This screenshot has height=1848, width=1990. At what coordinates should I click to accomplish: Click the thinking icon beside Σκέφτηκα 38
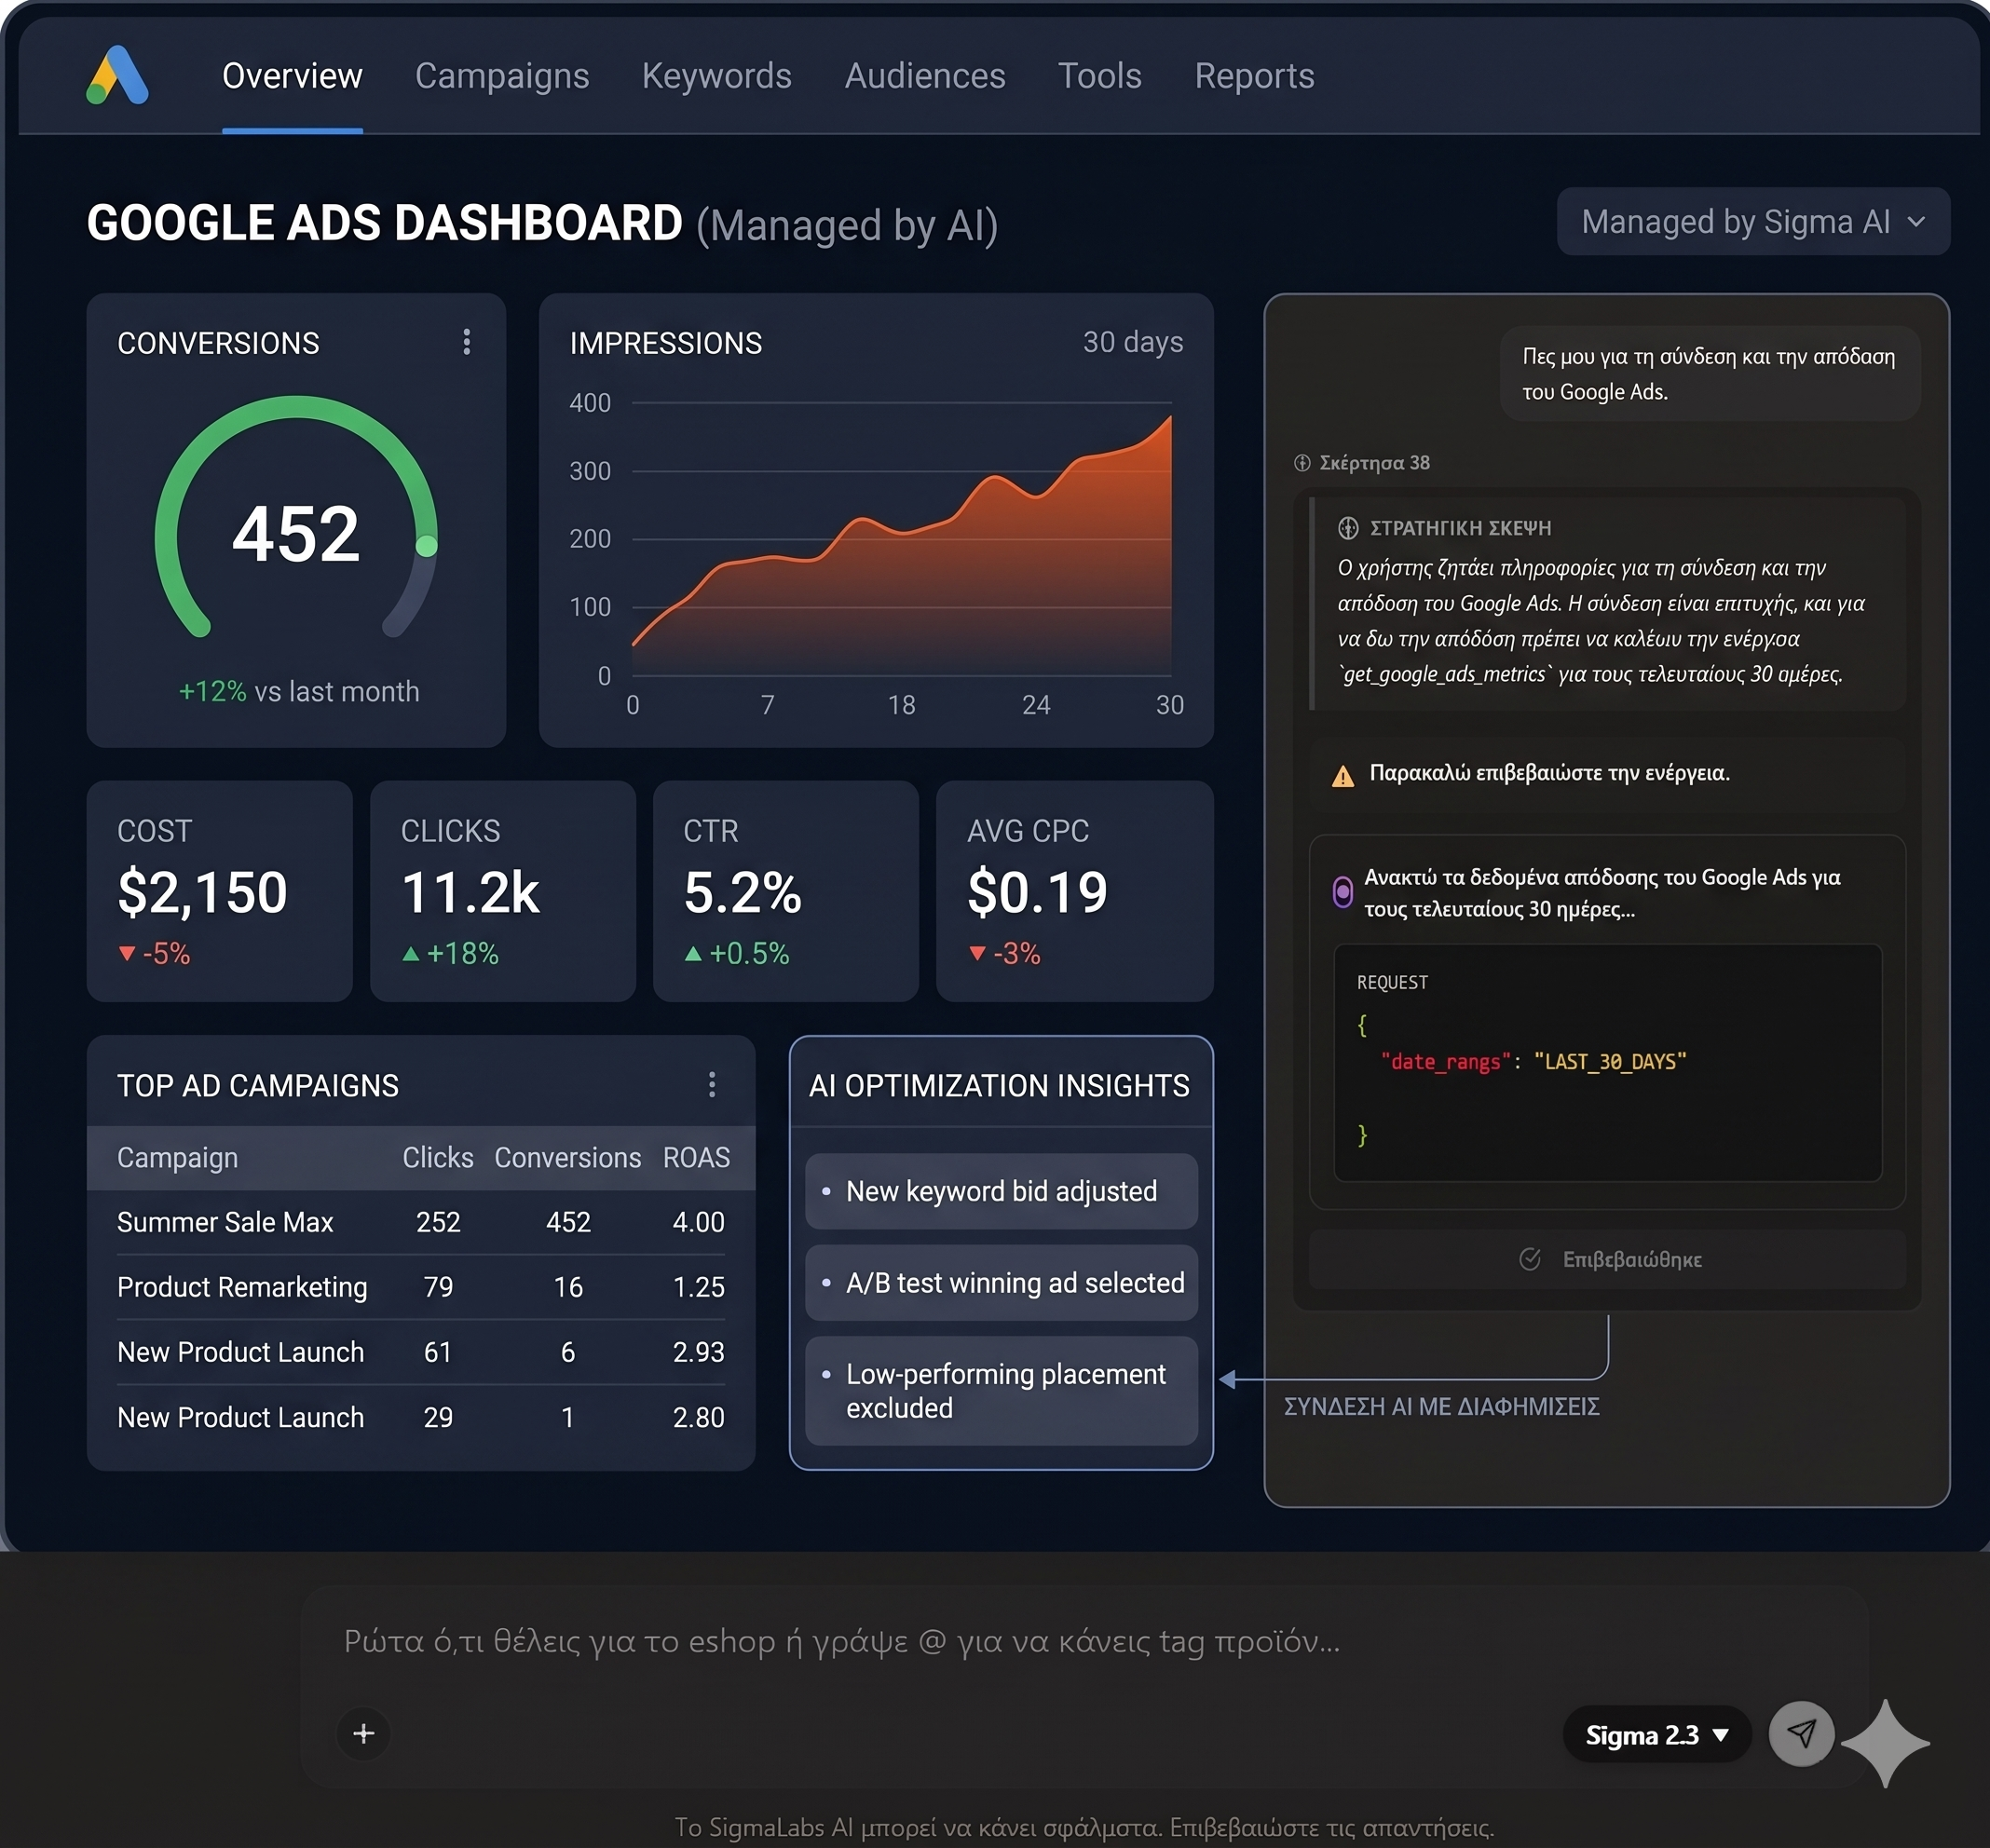[1302, 463]
